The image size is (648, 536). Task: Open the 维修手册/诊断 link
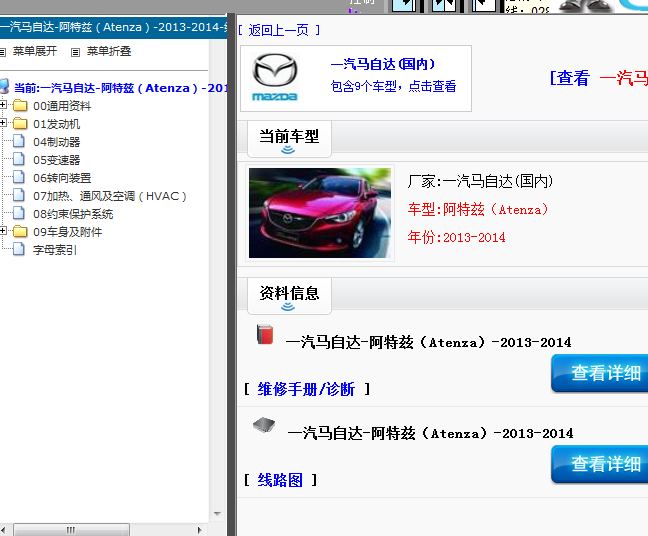(x=306, y=389)
